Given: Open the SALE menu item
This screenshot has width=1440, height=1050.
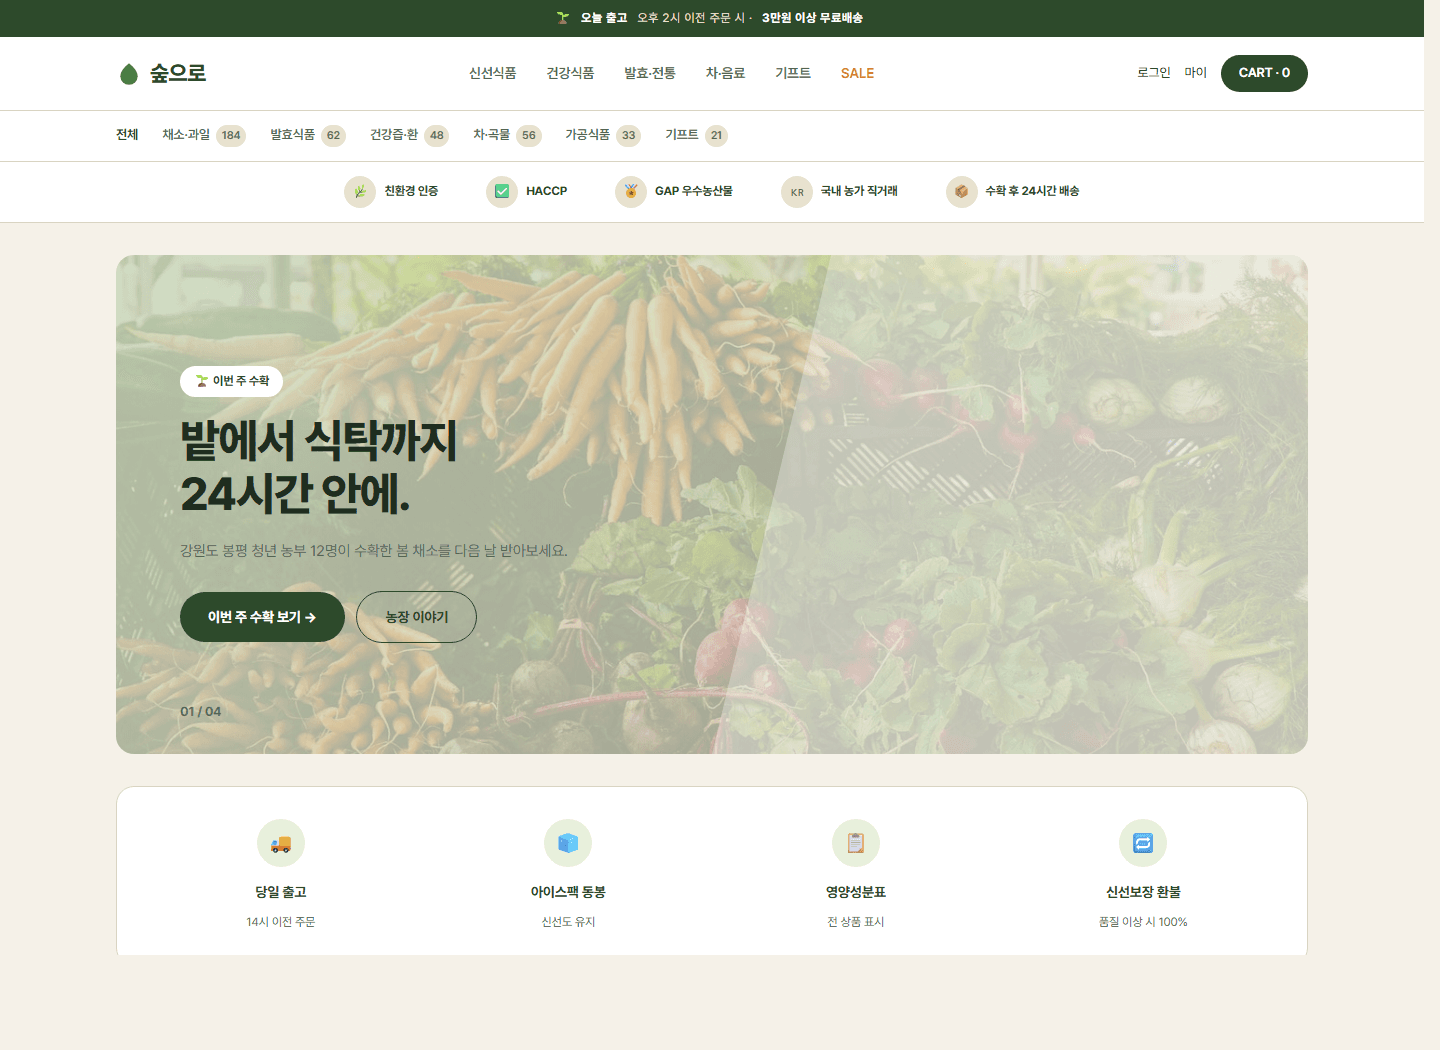Looking at the screenshot, I should (x=857, y=72).
